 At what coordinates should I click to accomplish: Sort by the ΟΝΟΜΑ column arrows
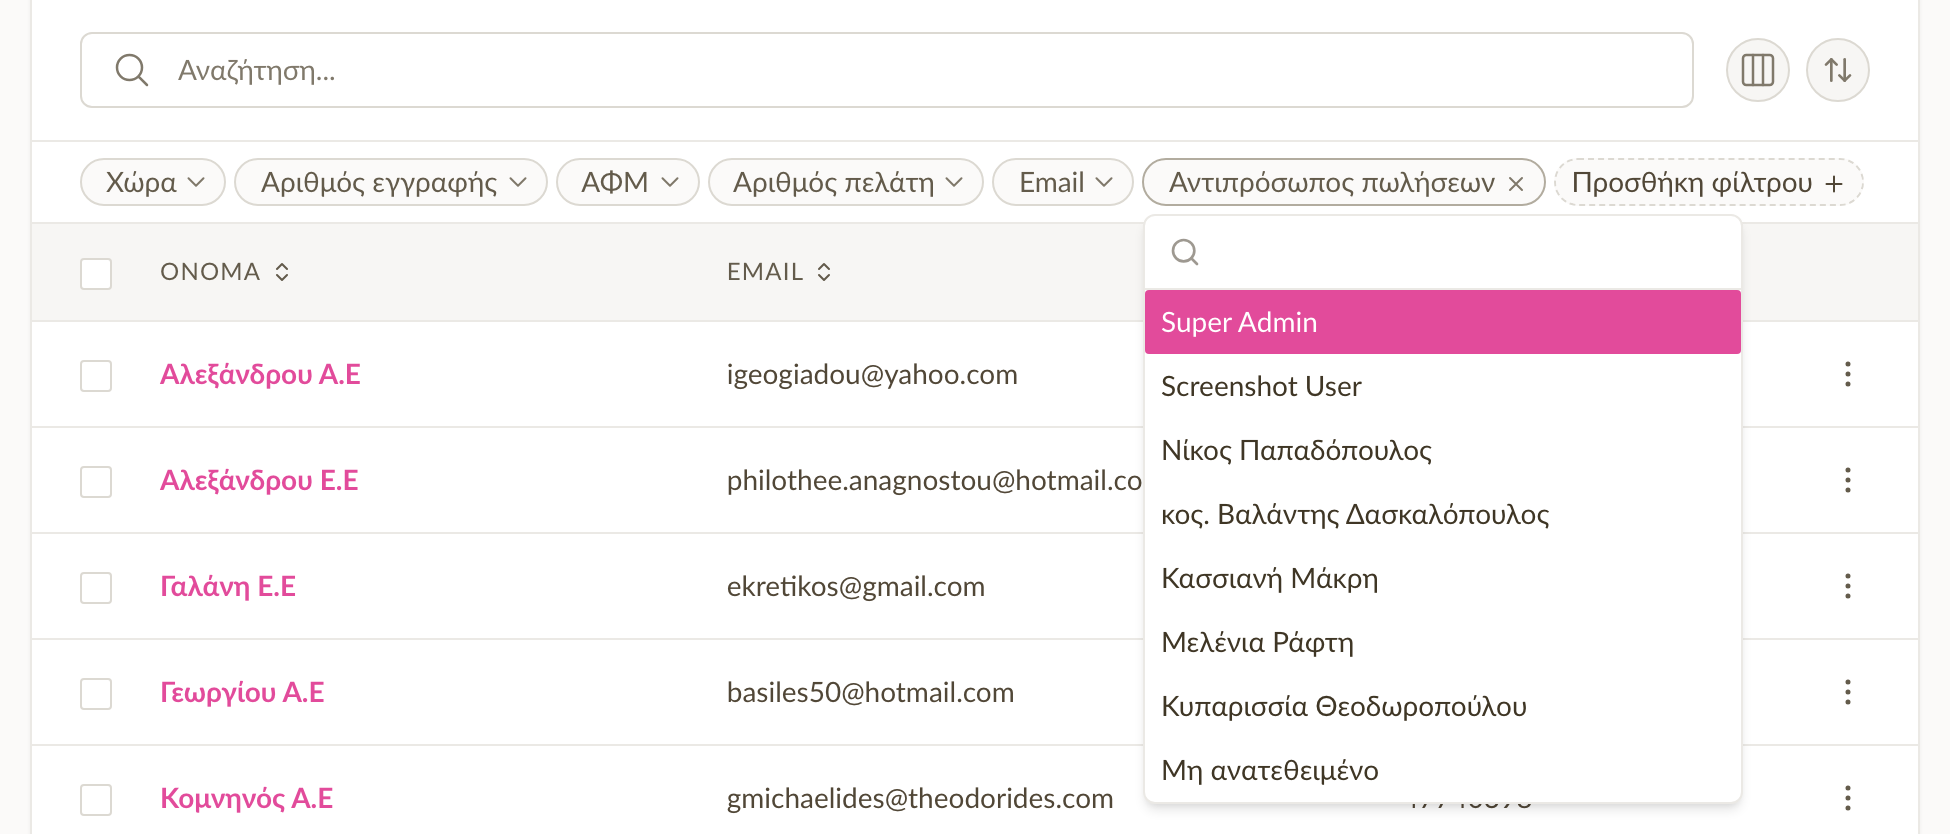point(282,272)
